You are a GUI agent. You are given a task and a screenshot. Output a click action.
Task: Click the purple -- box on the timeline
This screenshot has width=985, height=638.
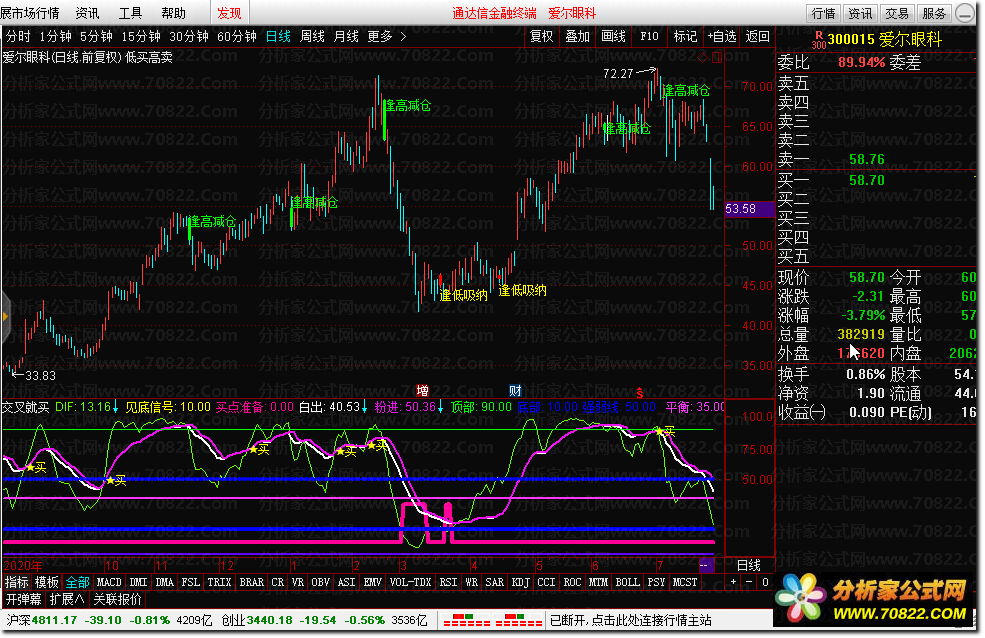706,565
